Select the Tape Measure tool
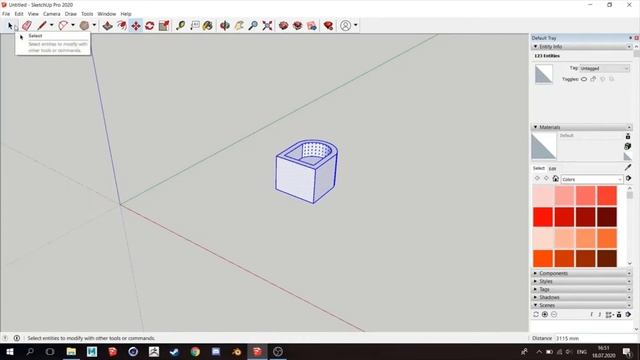This screenshot has width=640, height=360. click(x=180, y=26)
